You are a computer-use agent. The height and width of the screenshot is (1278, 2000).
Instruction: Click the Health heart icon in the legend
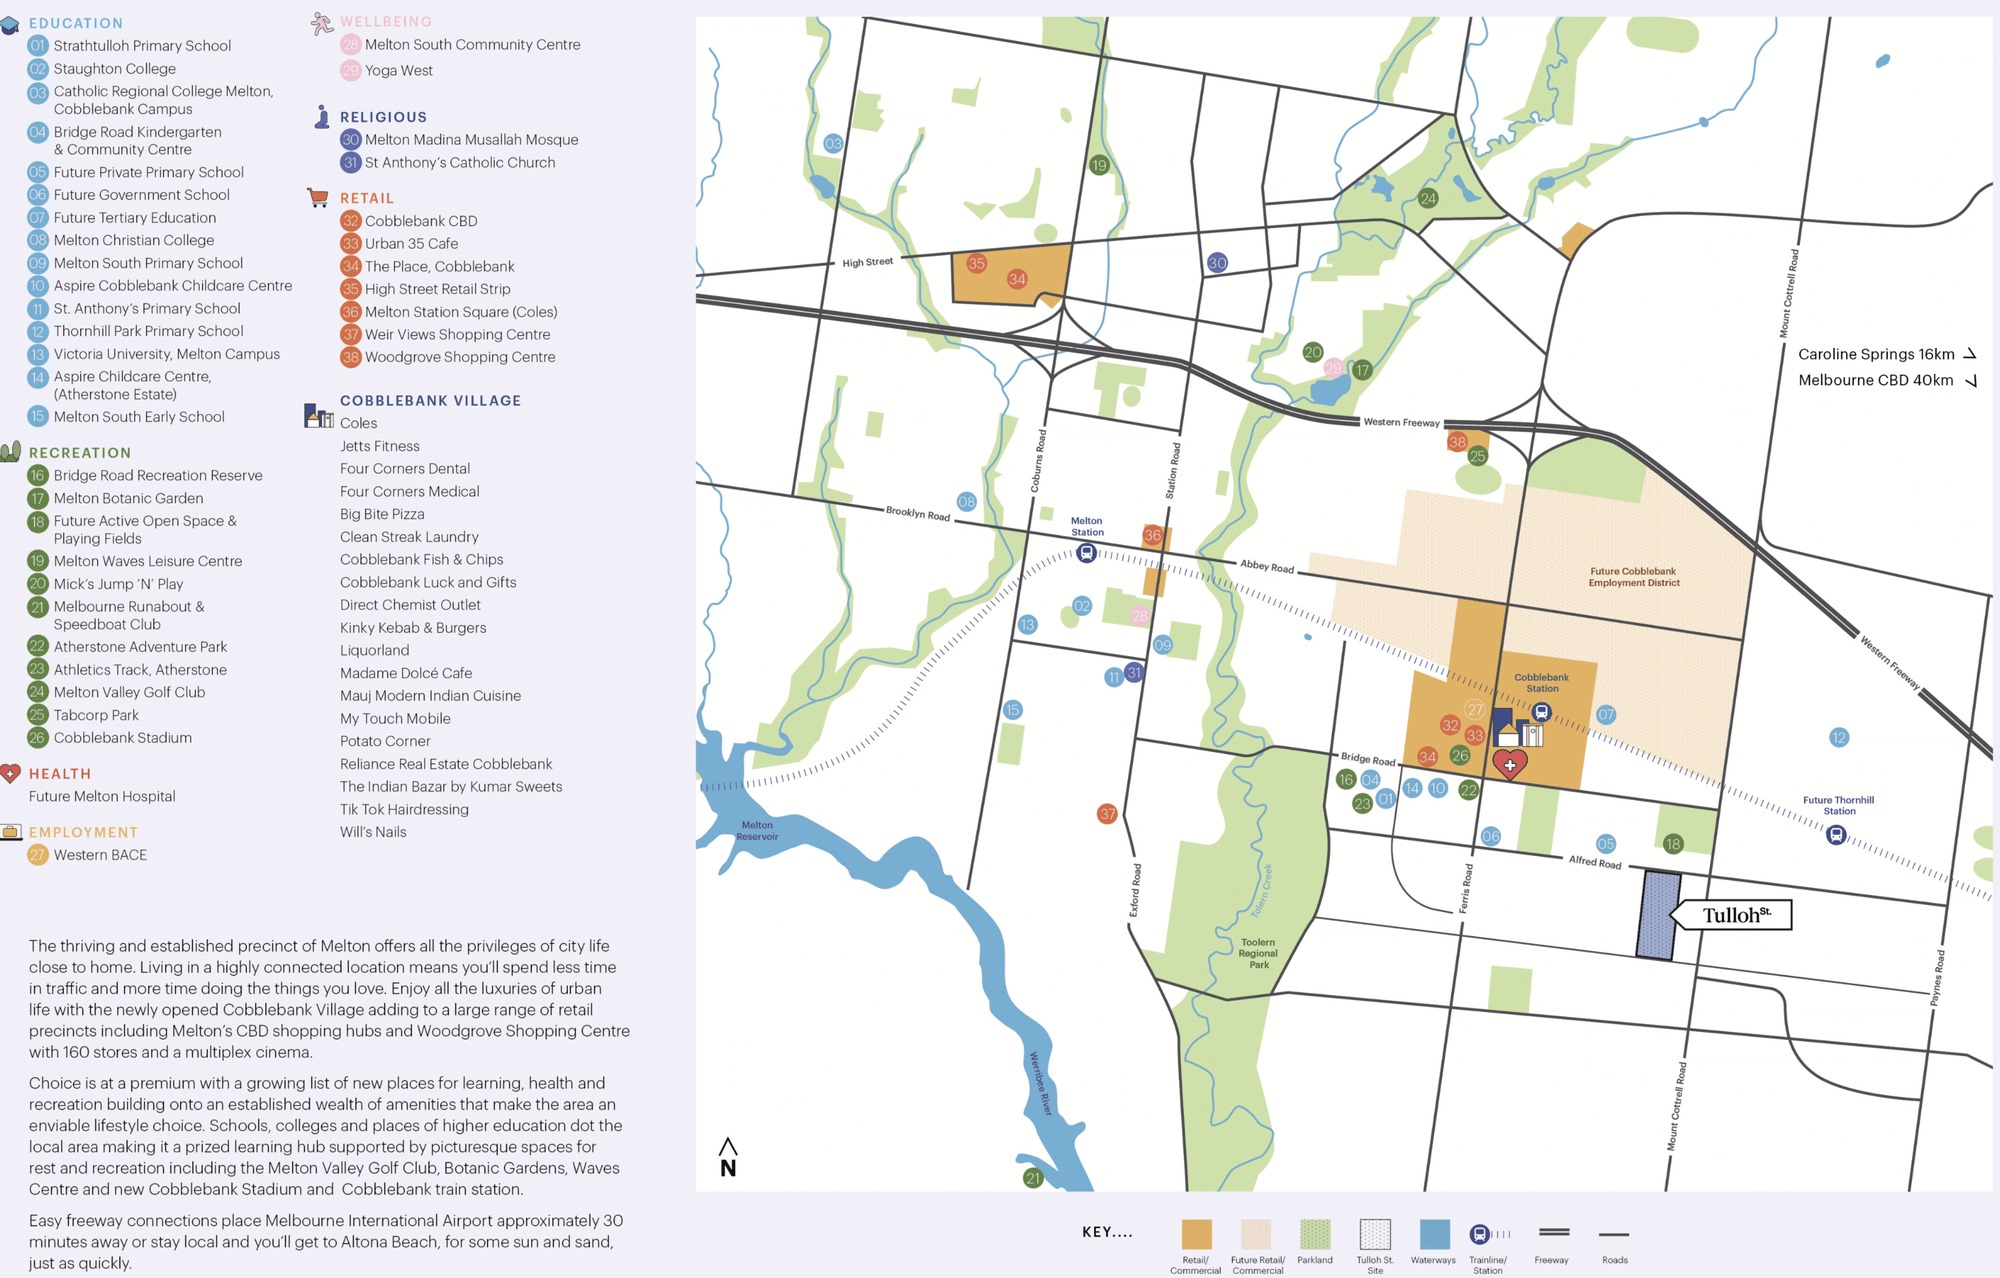(10, 773)
